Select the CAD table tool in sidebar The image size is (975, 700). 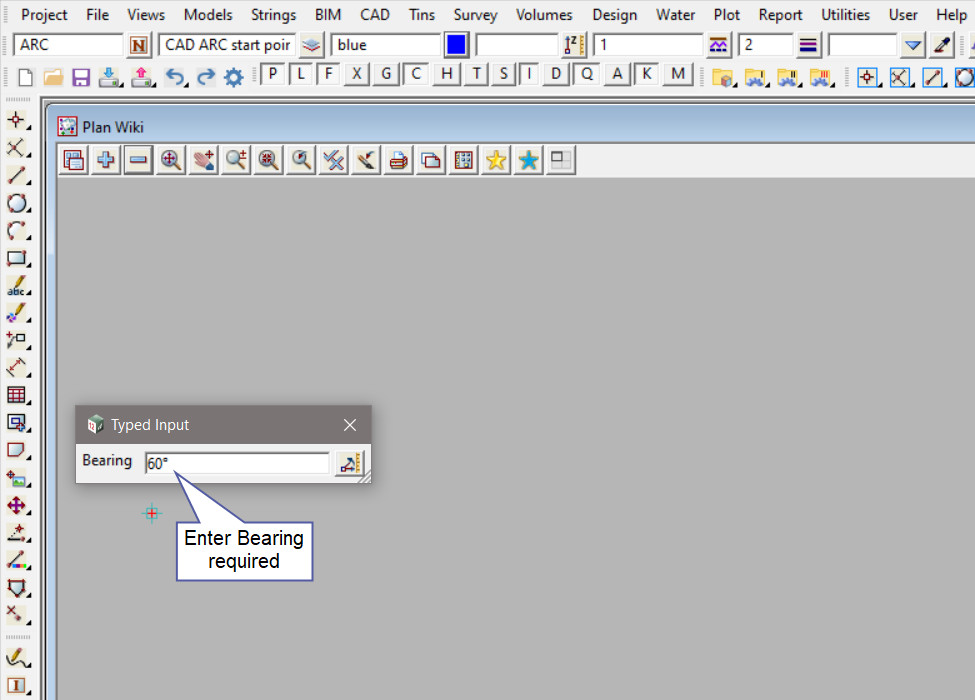click(x=16, y=395)
